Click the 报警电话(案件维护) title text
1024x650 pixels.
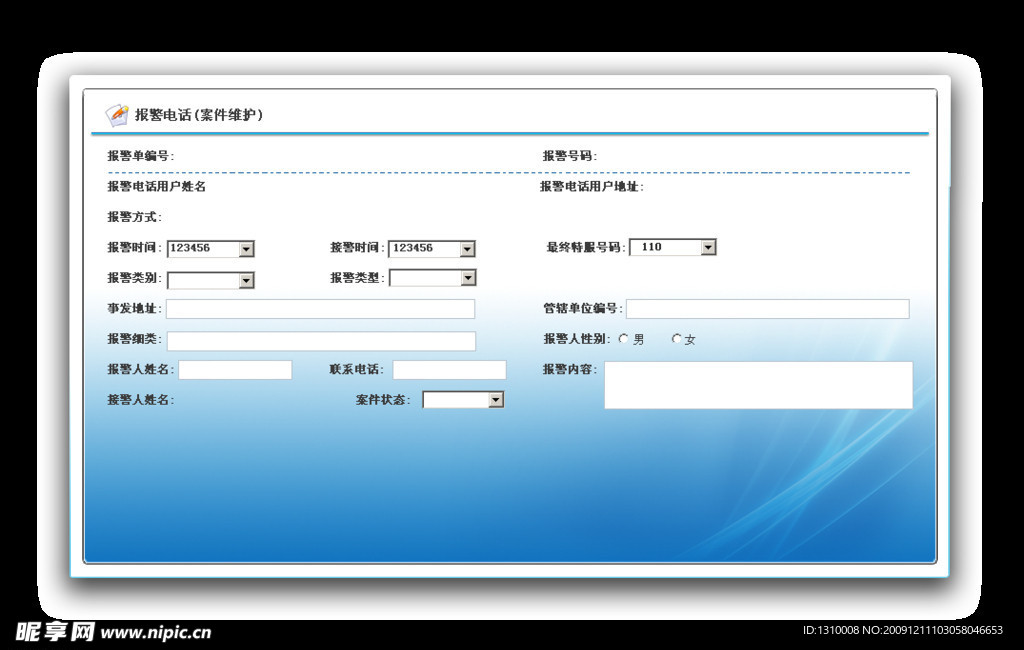point(199,115)
